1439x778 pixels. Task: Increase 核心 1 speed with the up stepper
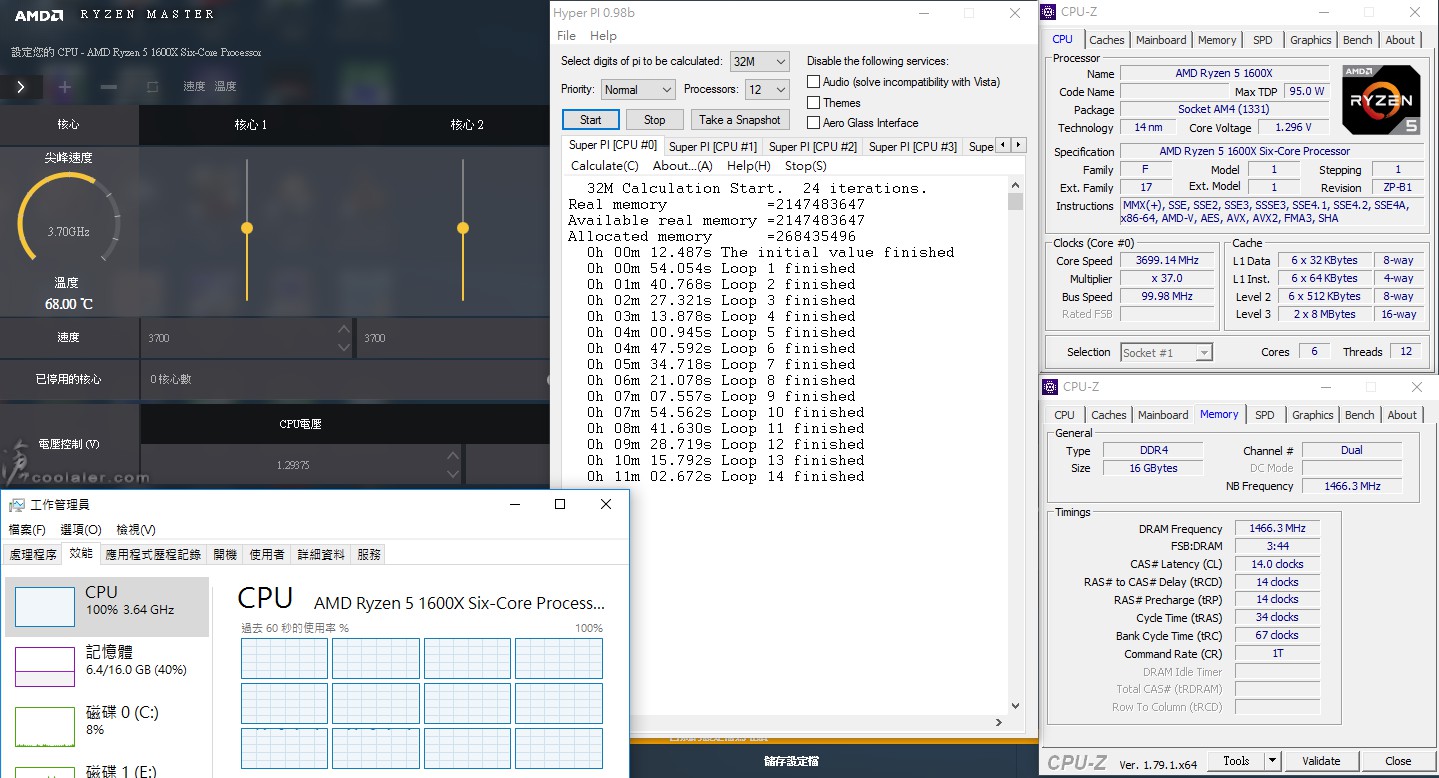click(344, 329)
